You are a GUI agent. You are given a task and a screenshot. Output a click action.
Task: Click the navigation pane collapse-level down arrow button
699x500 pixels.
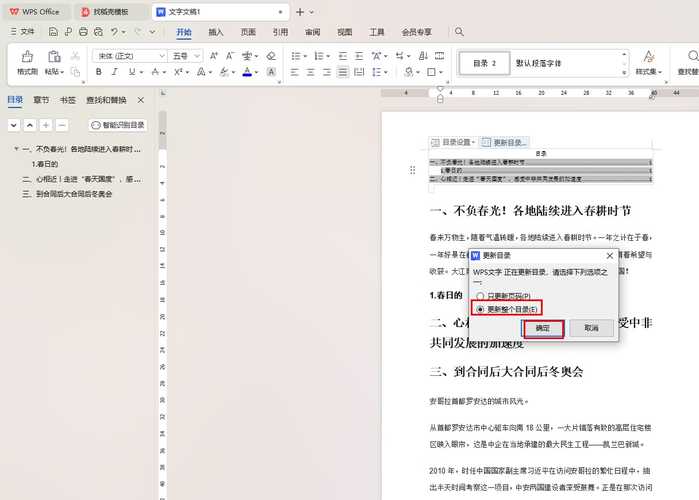(14, 125)
